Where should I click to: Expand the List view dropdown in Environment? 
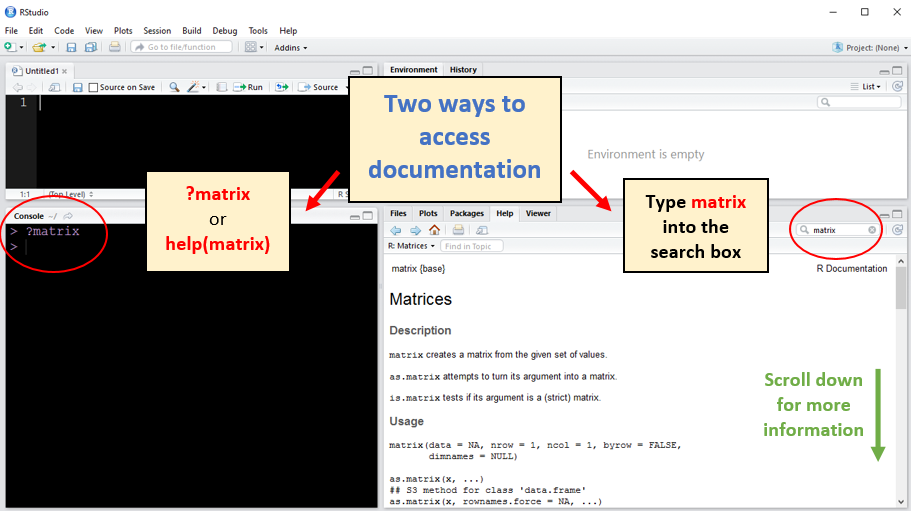865,87
